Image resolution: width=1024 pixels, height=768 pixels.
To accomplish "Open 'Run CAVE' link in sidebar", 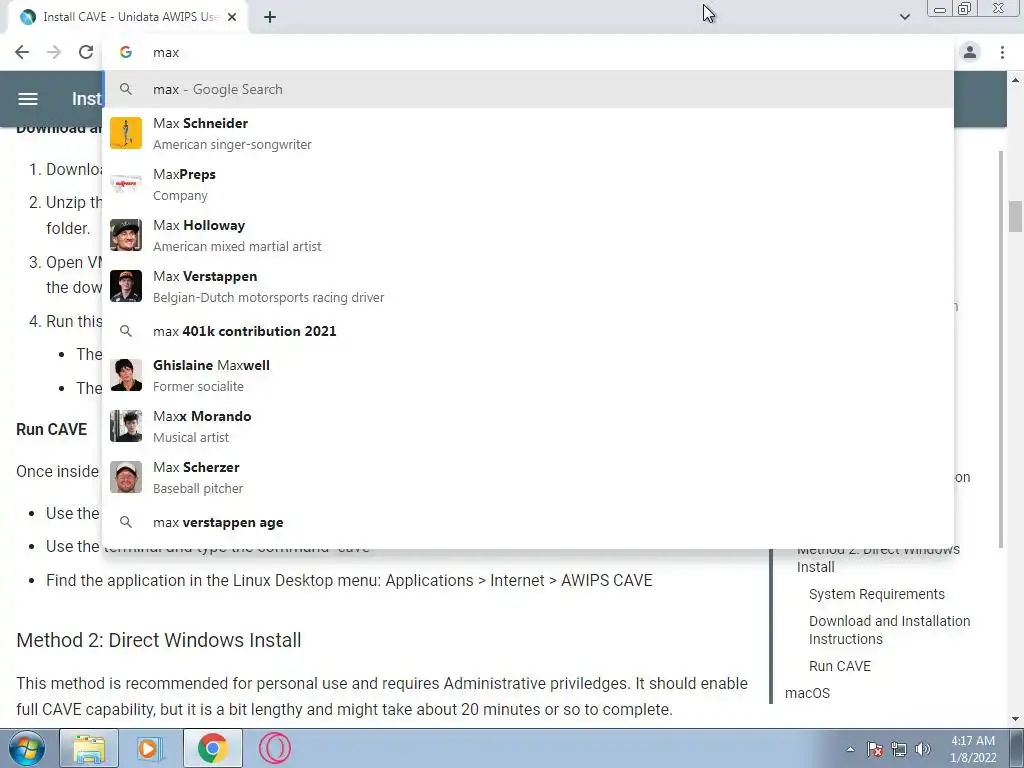I will point(840,666).
